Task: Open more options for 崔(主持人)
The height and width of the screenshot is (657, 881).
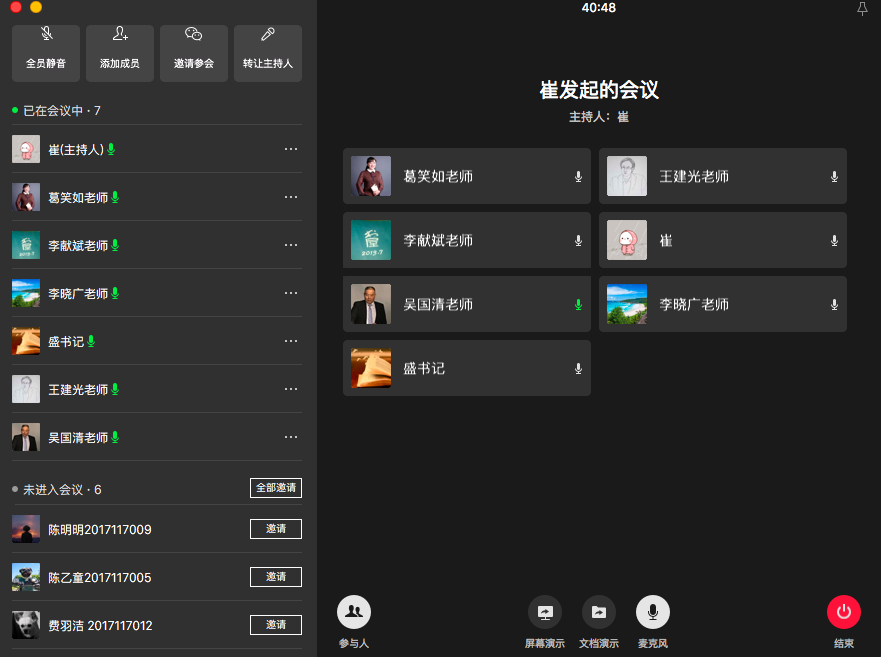Action: click(x=291, y=149)
